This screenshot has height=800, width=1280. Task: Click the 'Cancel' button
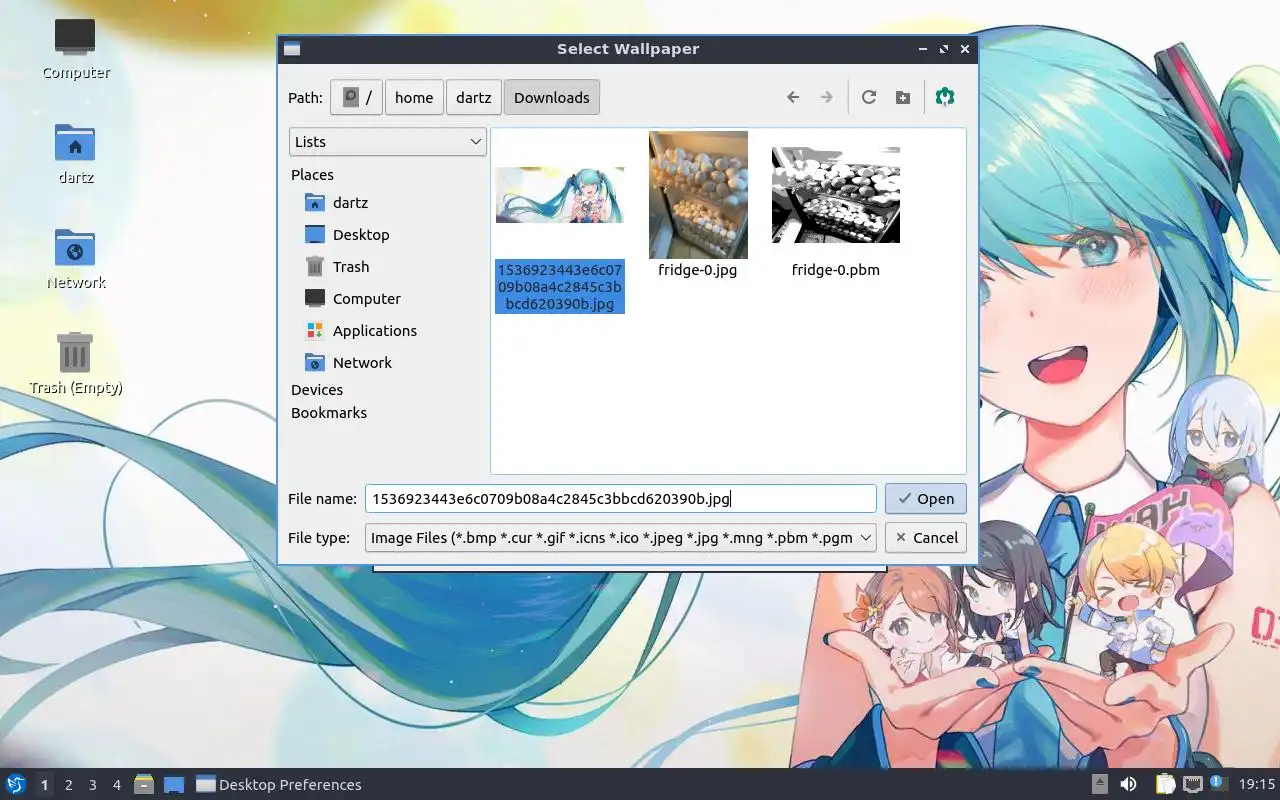pyautogui.click(x=926, y=538)
